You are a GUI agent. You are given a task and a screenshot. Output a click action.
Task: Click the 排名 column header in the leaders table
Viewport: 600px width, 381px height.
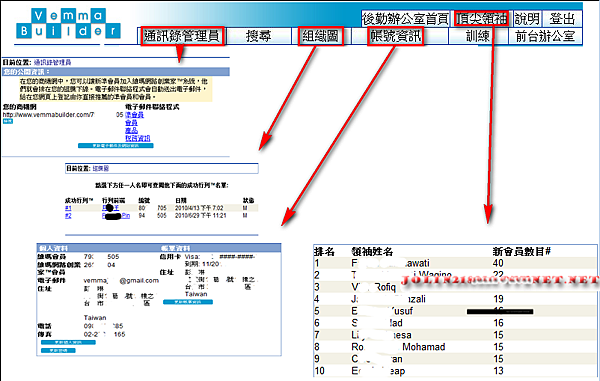tap(324, 252)
